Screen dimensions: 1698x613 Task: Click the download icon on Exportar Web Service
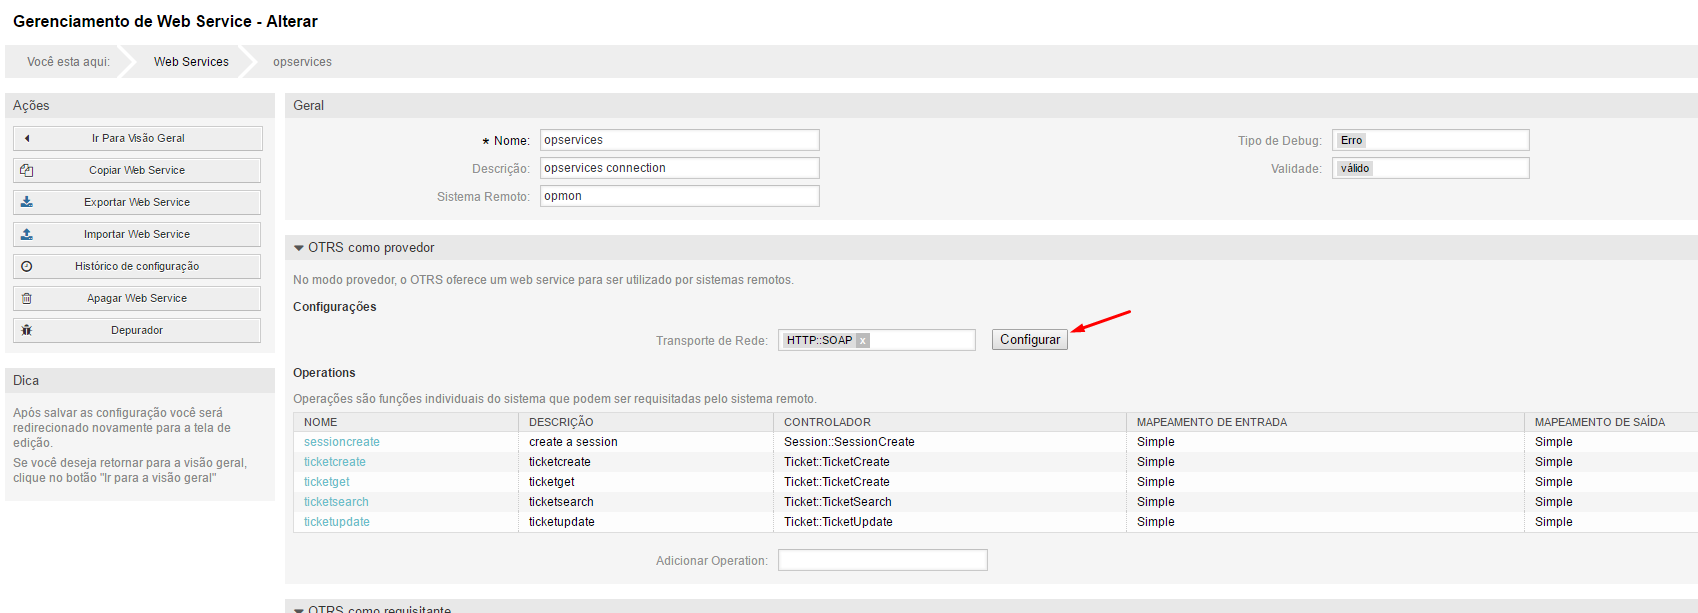(x=27, y=202)
